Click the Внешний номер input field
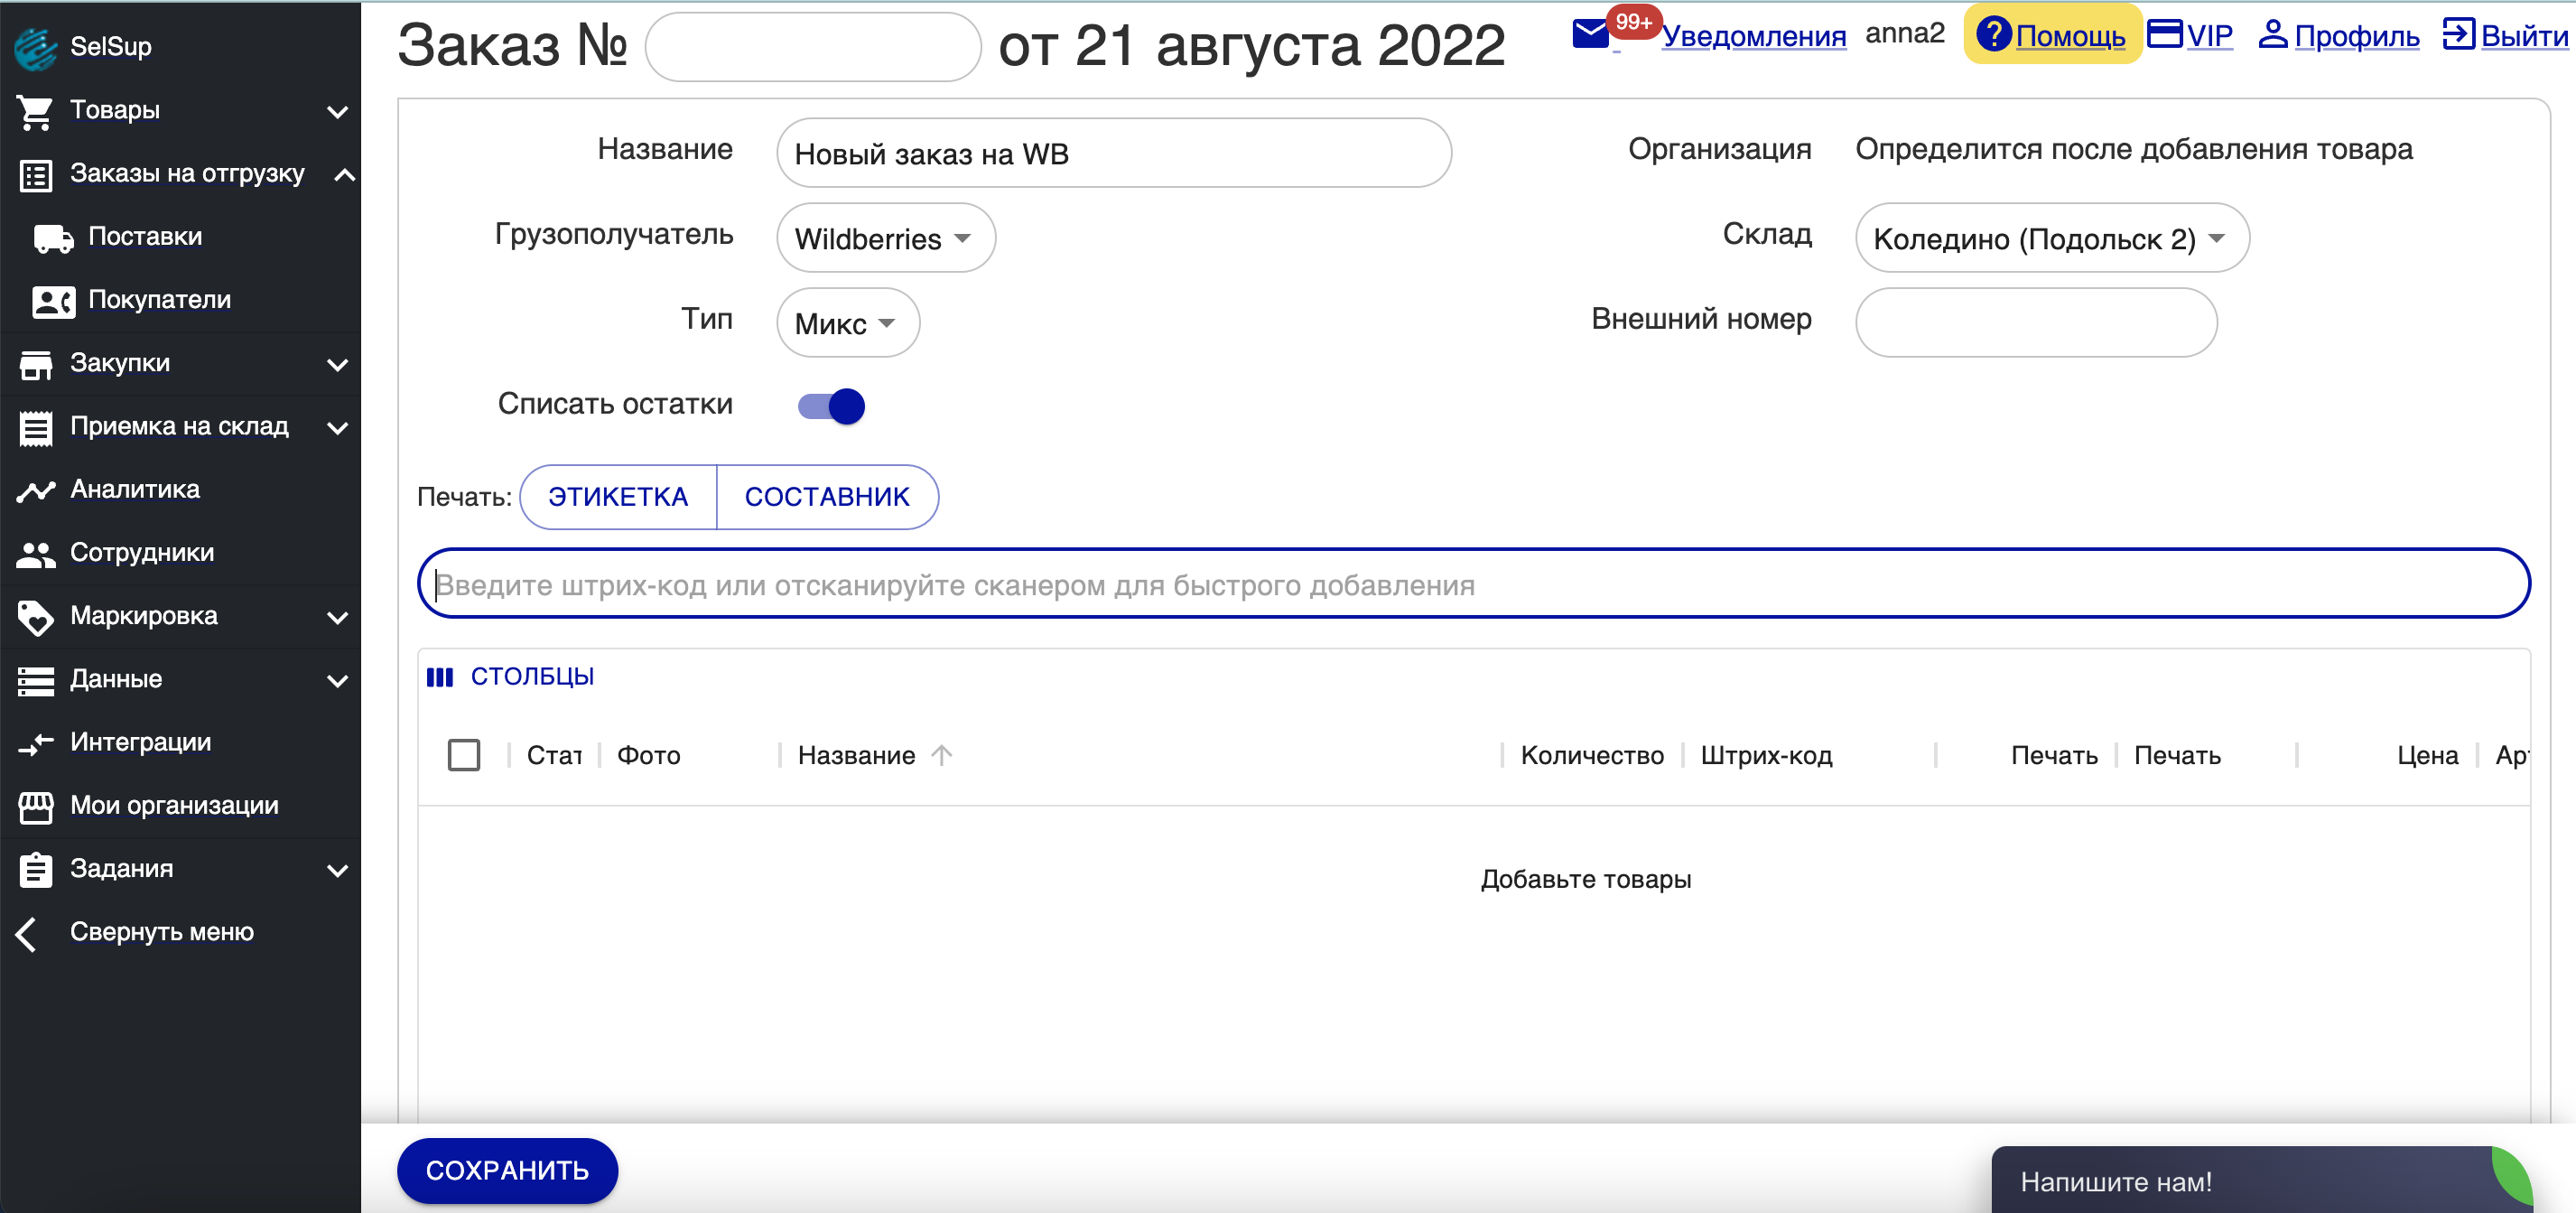2576x1213 pixels. pos(2035,323)
